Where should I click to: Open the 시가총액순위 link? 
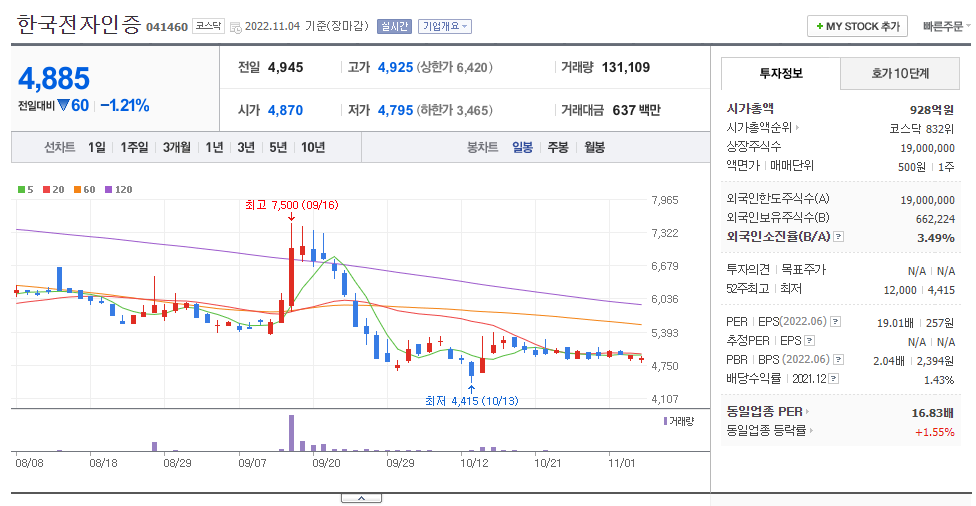click(x=759, y=128)
